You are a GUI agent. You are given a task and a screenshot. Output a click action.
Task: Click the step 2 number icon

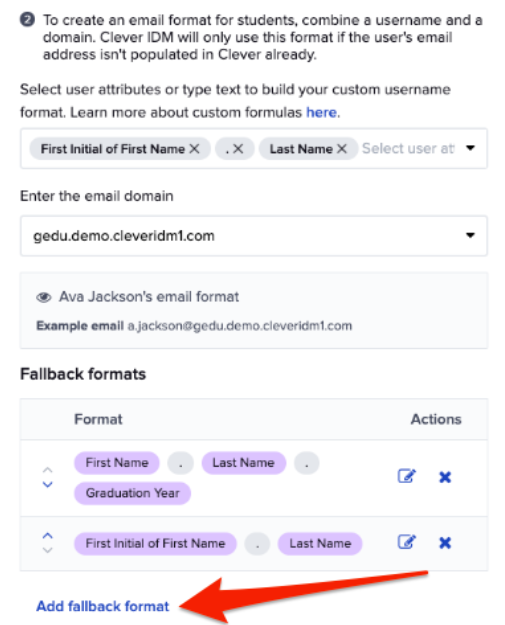pyautogui.click(x=27, y=20)
